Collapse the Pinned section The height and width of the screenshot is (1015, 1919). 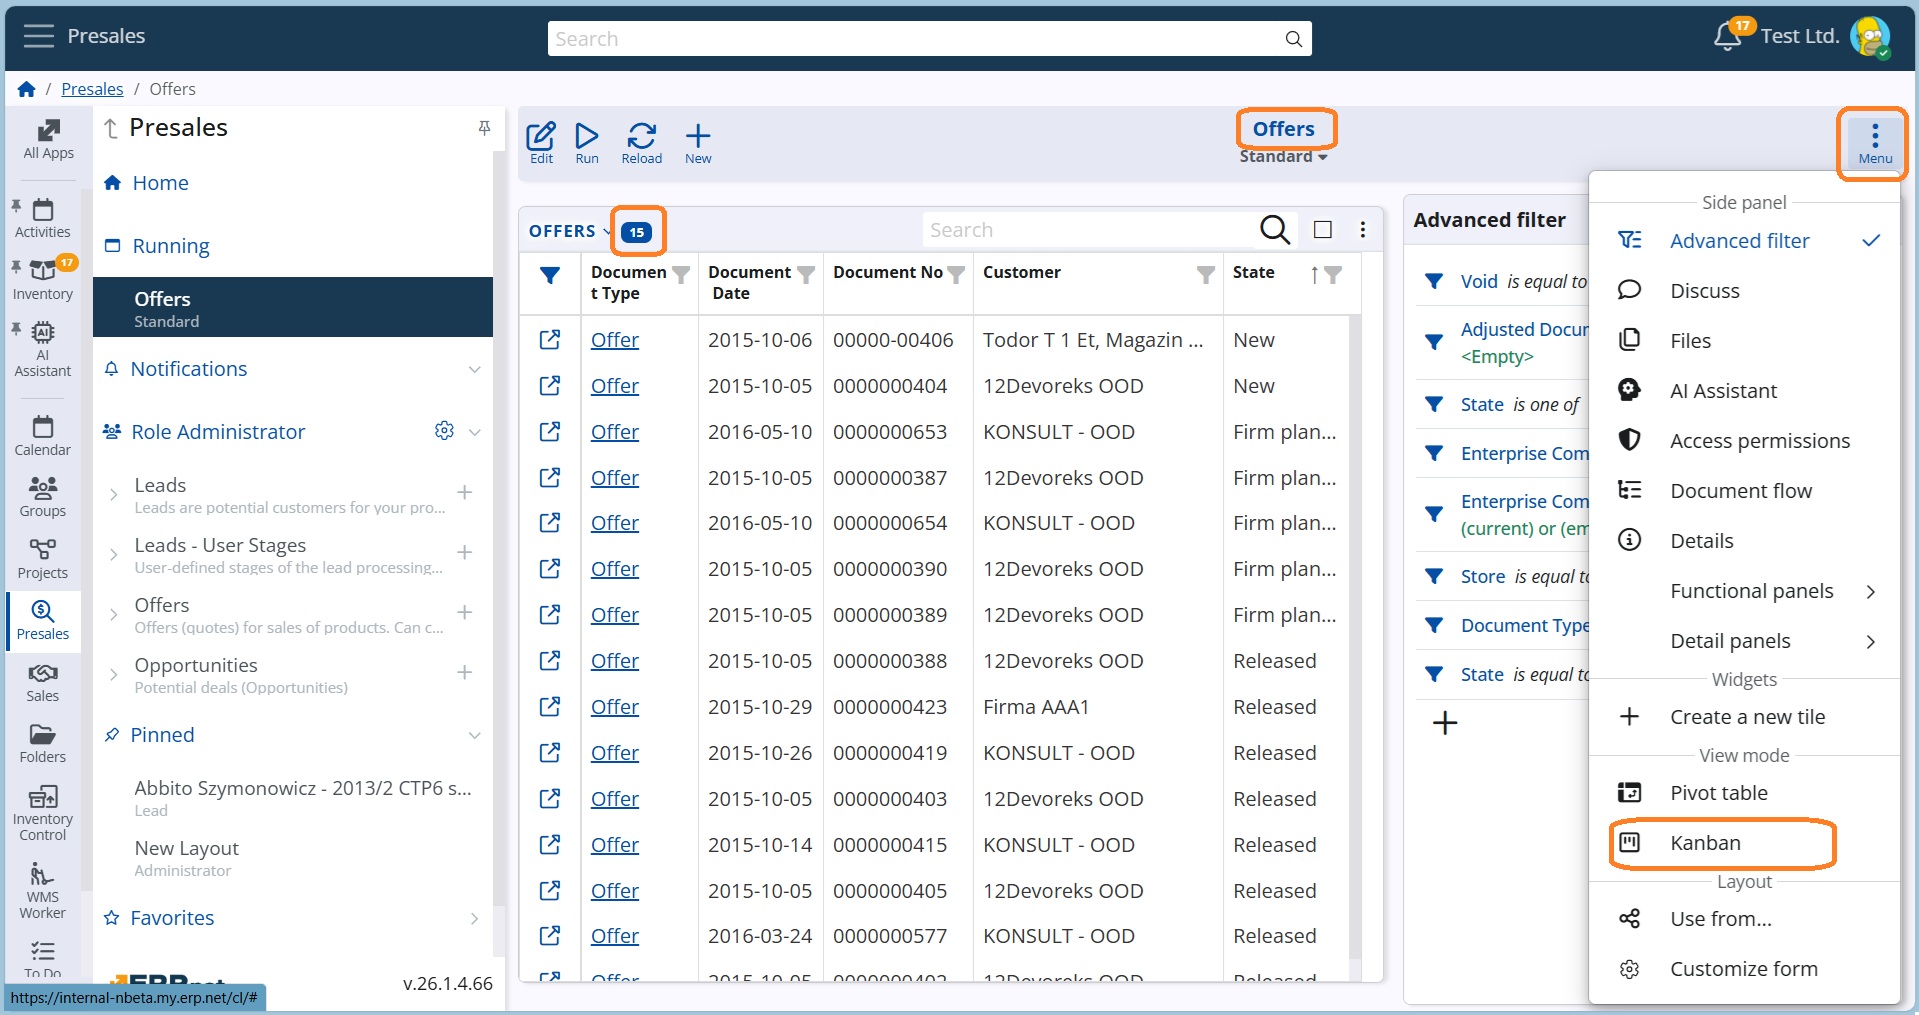(475, 735)
